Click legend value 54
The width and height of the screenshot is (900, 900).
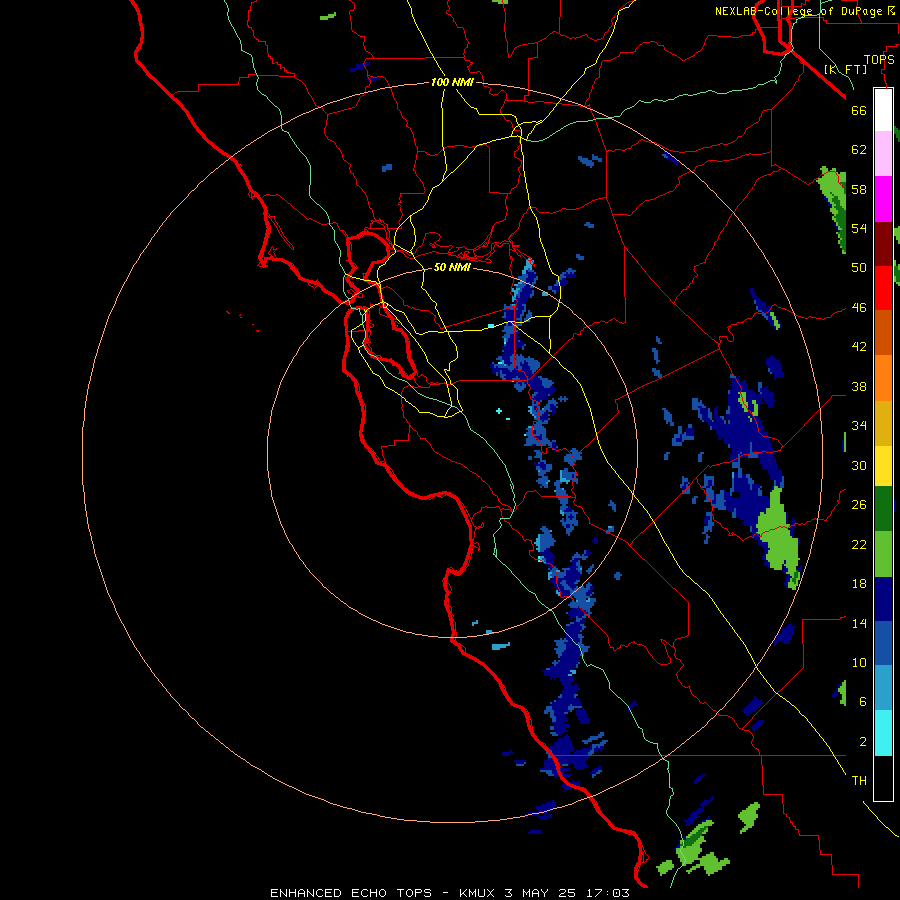(x=859, y=228)
